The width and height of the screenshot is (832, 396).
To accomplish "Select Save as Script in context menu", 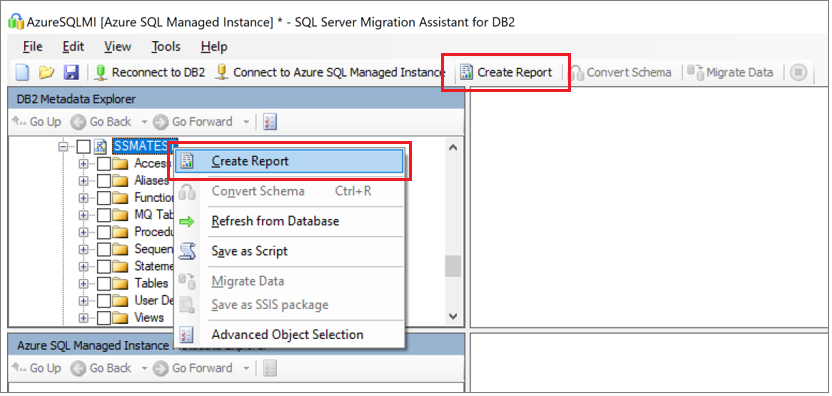I will click(x=289, y=251).
